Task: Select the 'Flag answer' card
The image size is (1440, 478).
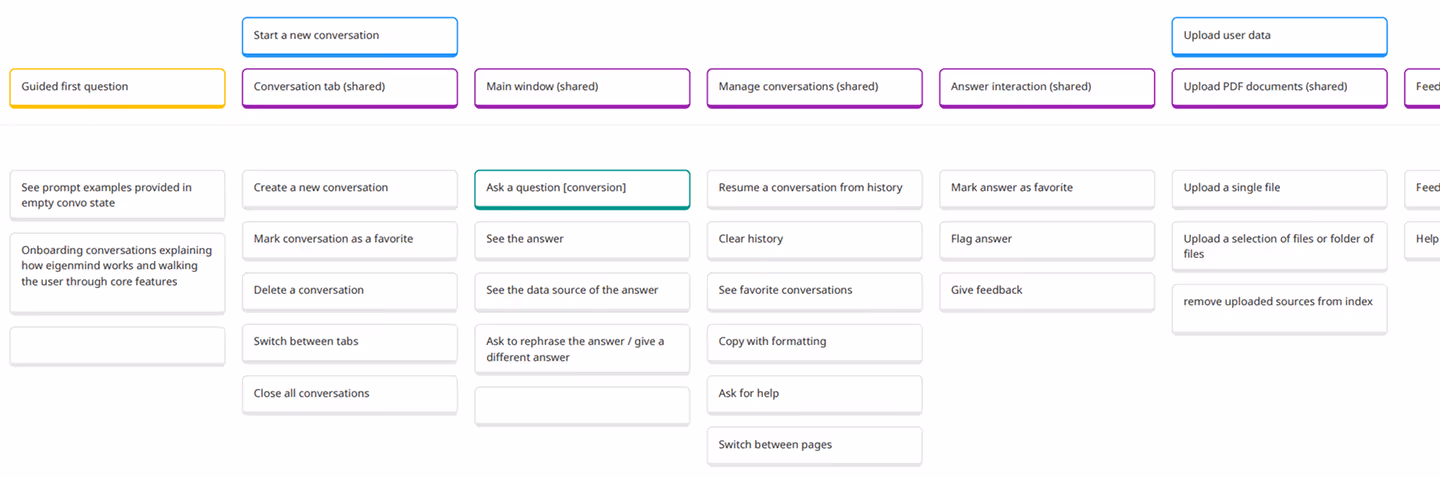Action: click(x=1047, y=240)
